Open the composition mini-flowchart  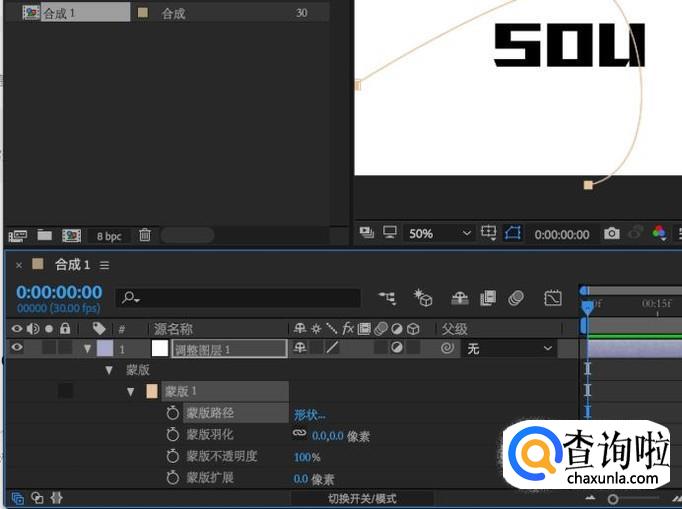coord(387,298)
